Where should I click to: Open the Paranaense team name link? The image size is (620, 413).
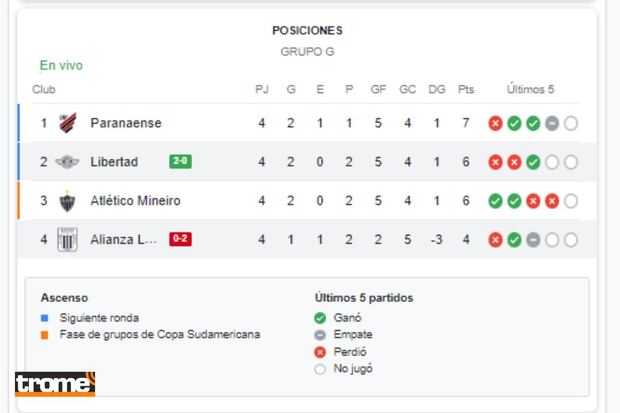click(126, 123)
